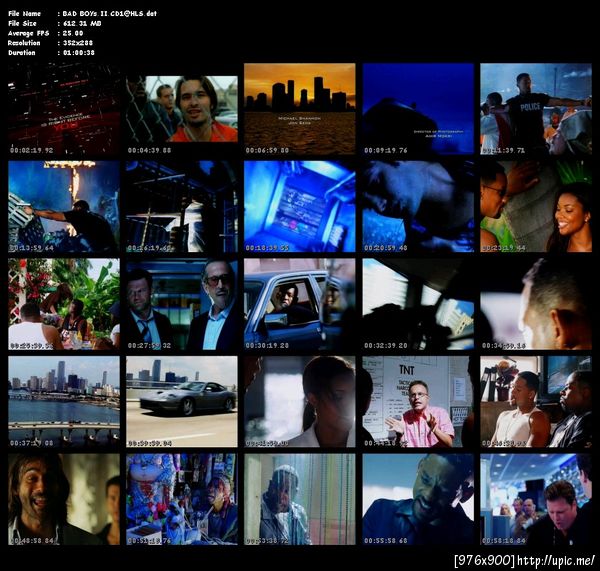600x571 pixels.
Task: Select the smiling woman thumbnail at 00:23:19
Action: [536, 207]
